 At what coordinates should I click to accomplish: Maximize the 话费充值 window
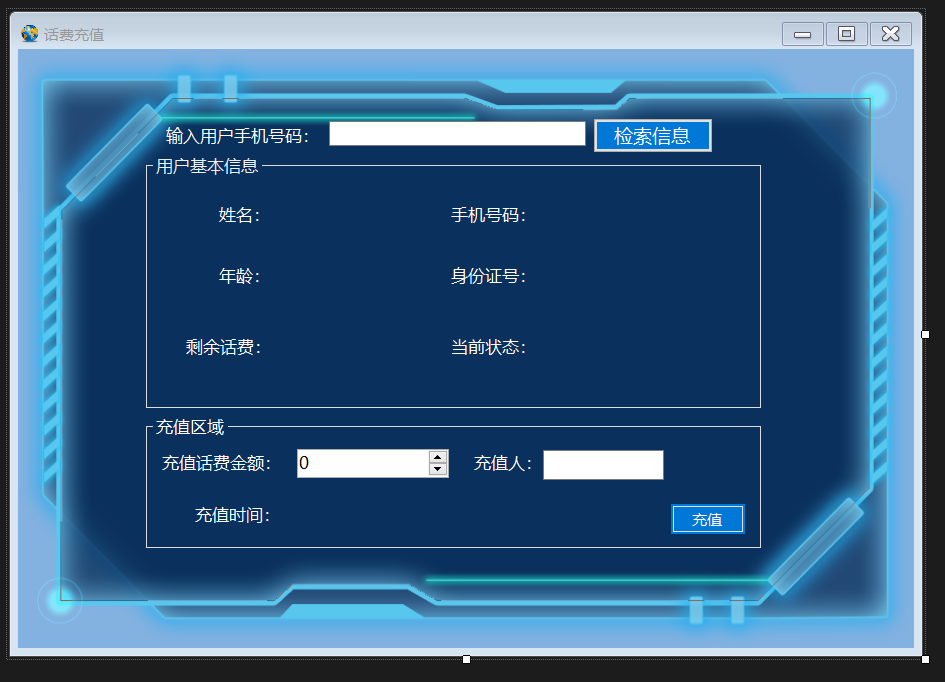[846, 34]
